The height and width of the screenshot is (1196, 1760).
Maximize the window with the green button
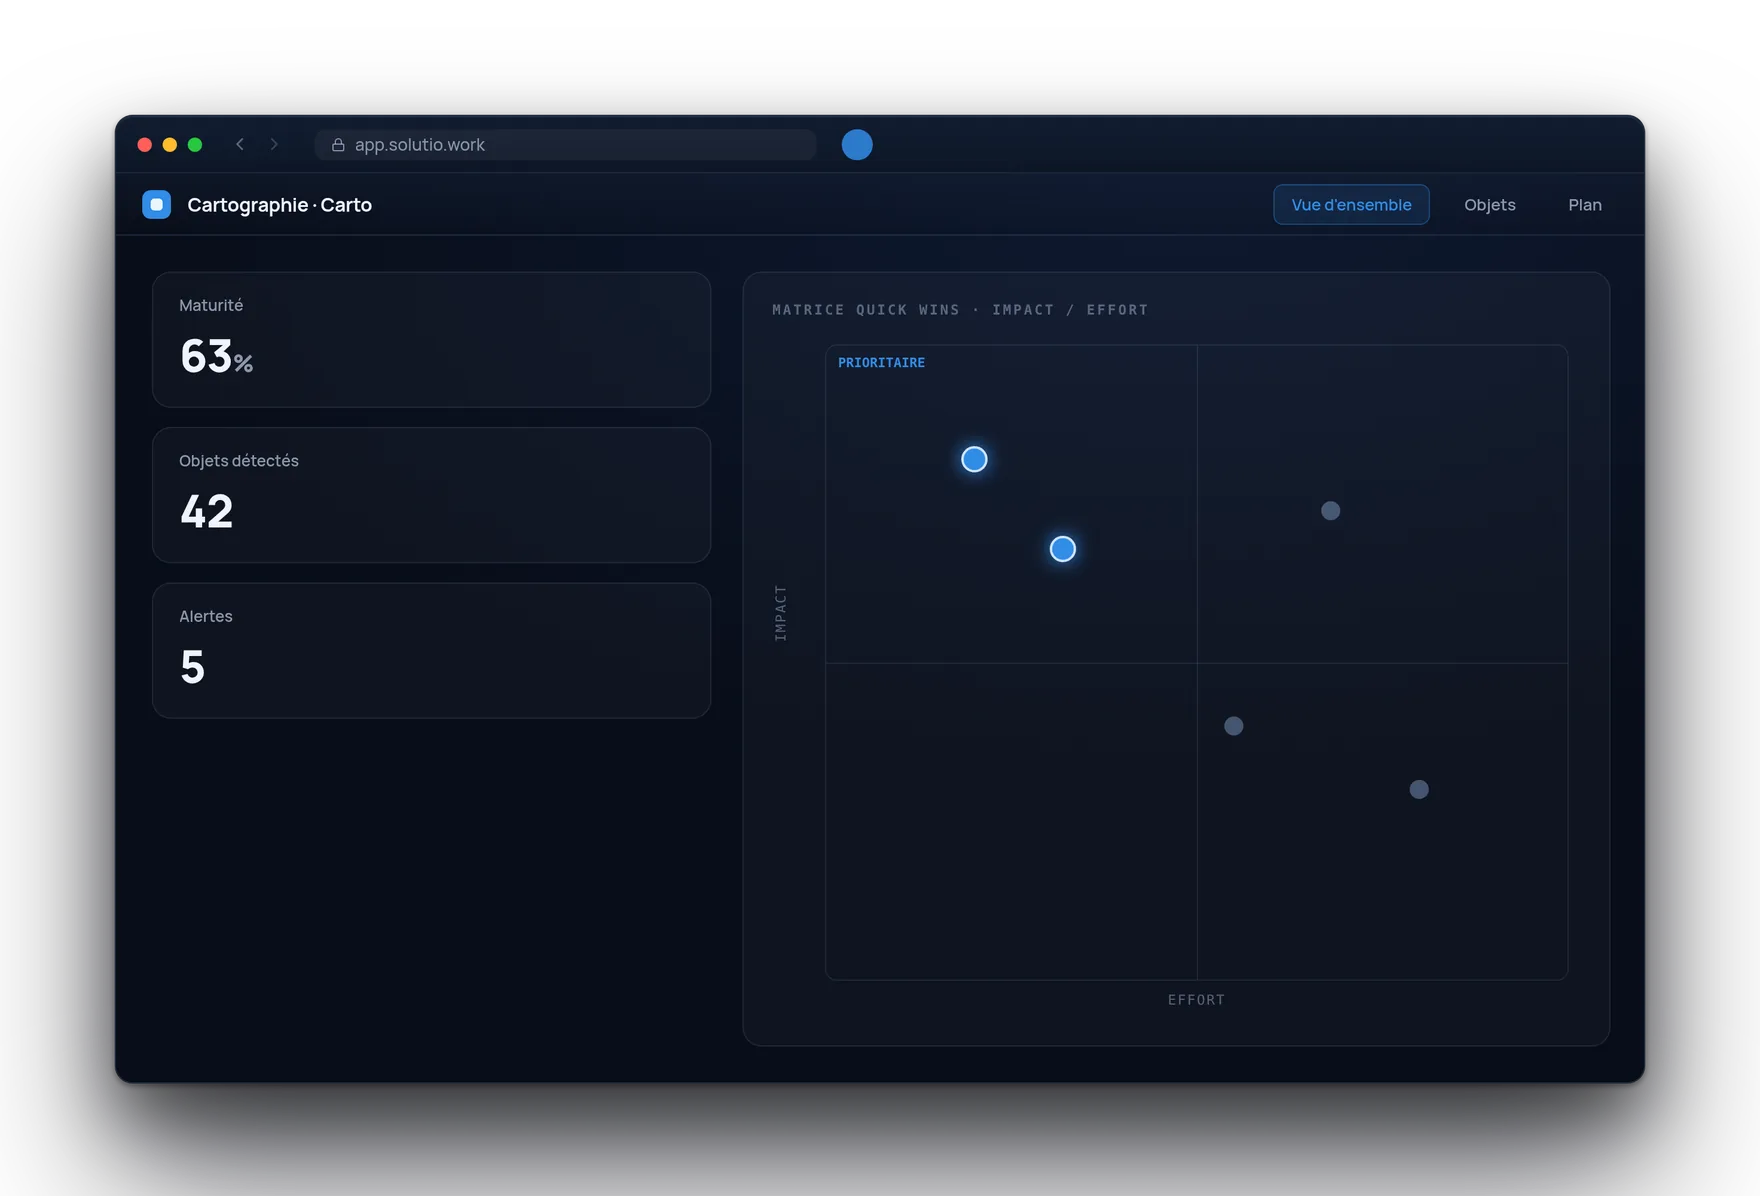pyautogui.click(x=195, y=145)
